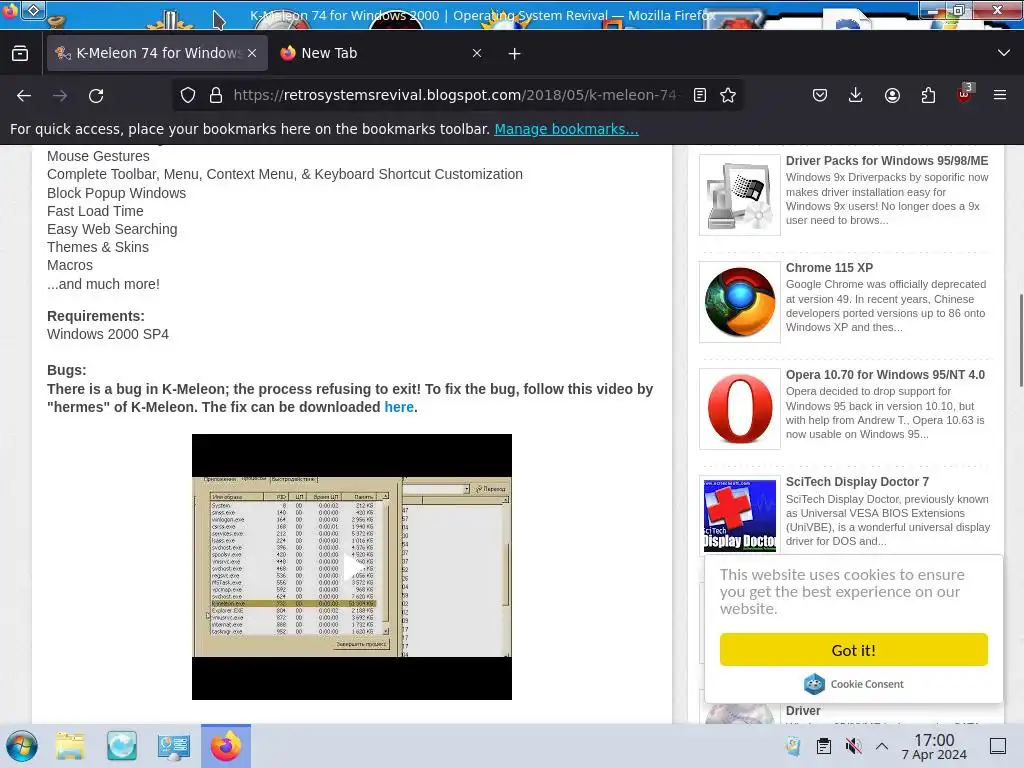This screenshot has width=1024, height=768.
Task: Select Firefox in the taskbar
Action: pyautogui.click(x=226, y=746)
